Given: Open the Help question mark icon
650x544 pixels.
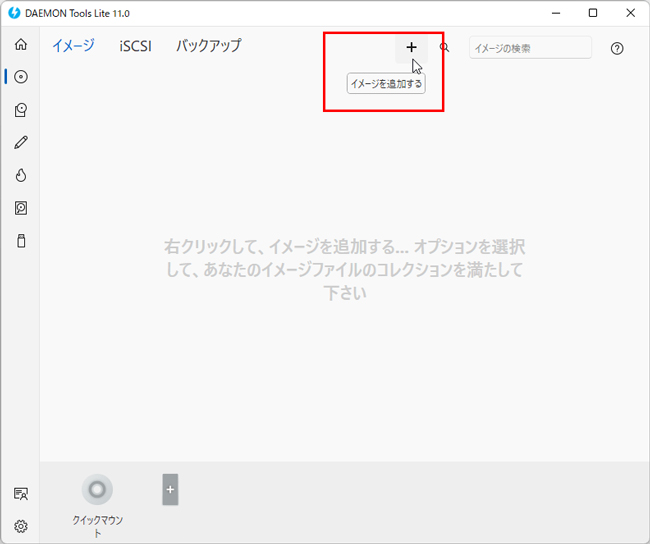Looking at the screenshot, I should (617, 49).
